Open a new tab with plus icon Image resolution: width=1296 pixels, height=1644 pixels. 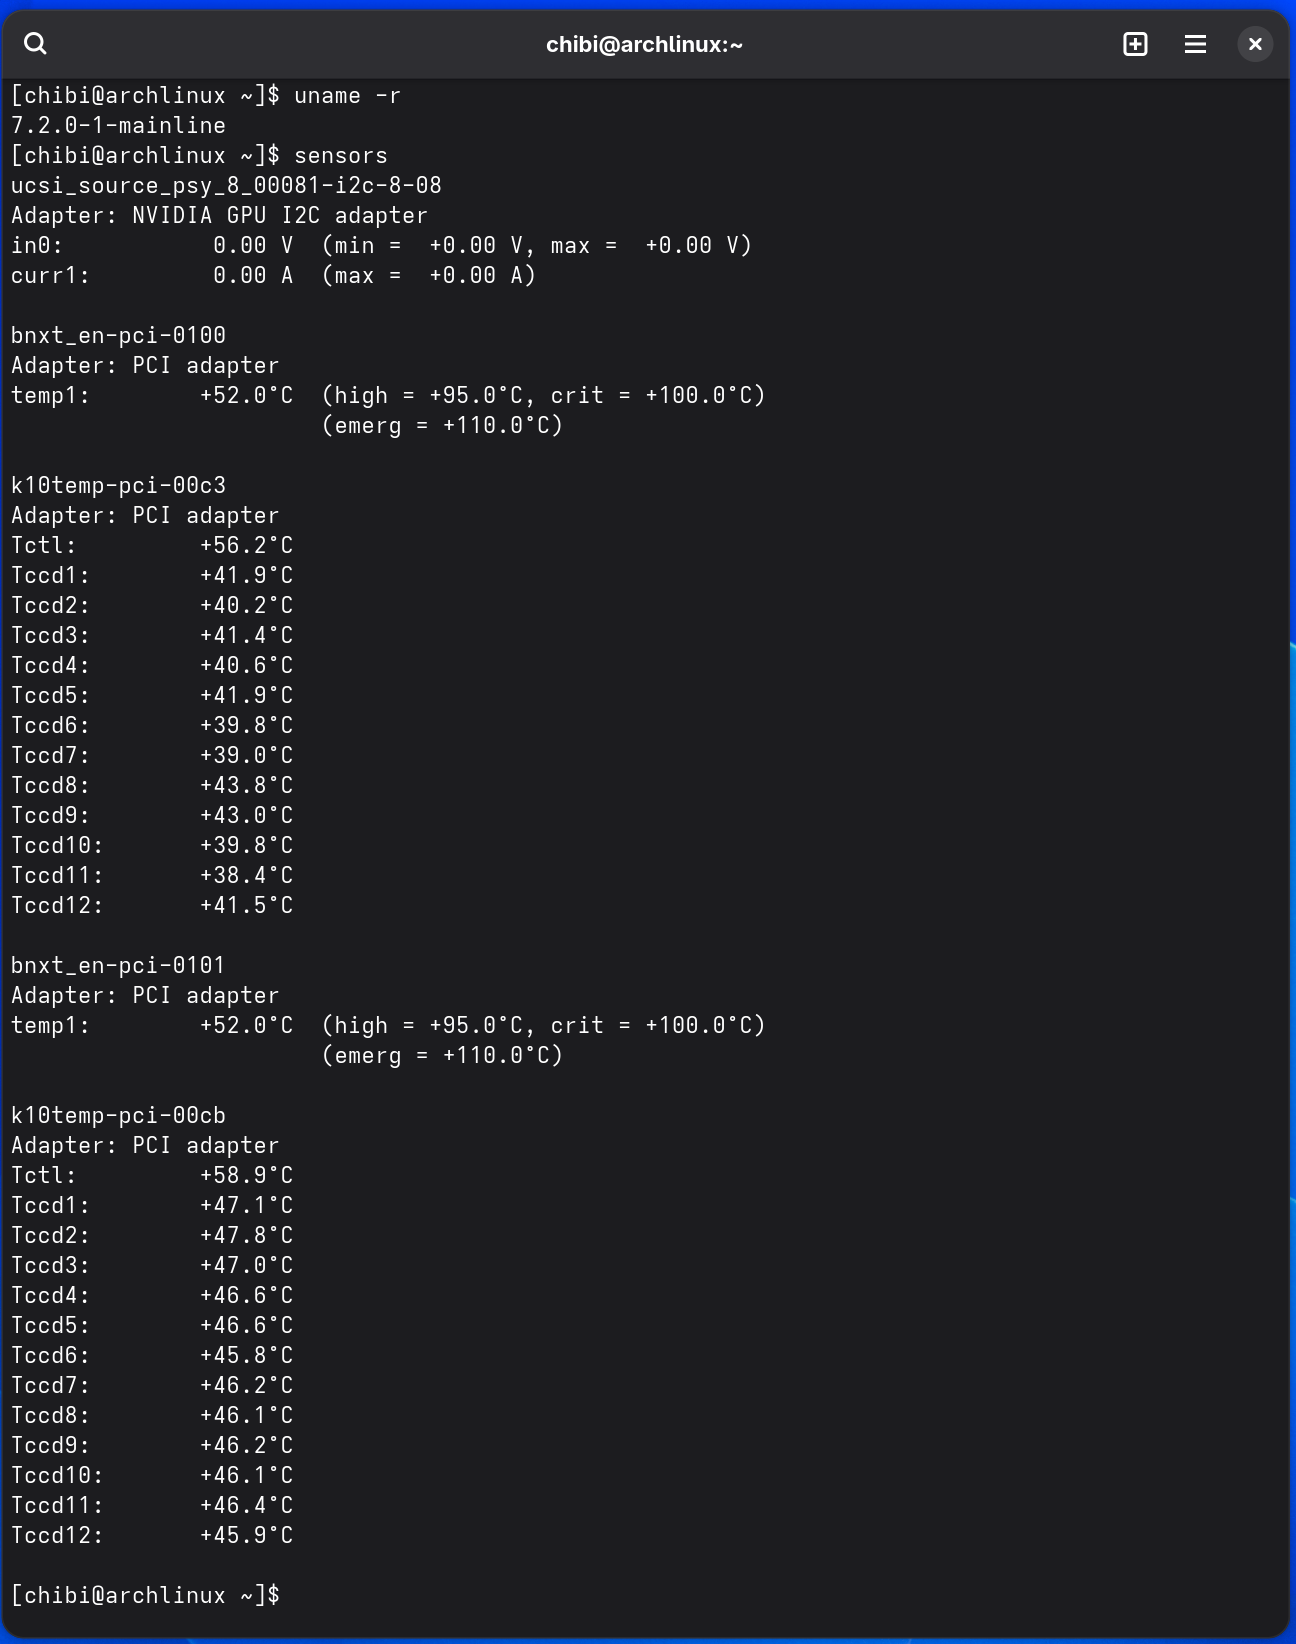1135,44
